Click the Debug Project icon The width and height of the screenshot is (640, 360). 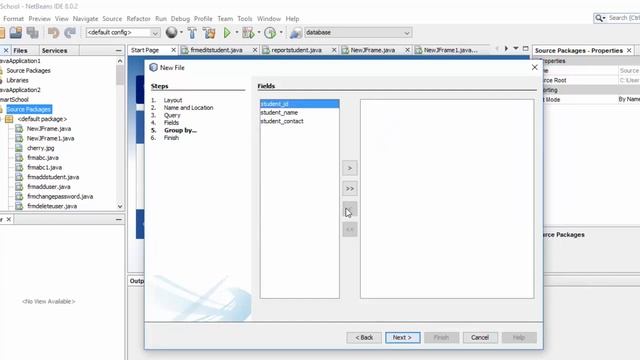coord(248,32)
